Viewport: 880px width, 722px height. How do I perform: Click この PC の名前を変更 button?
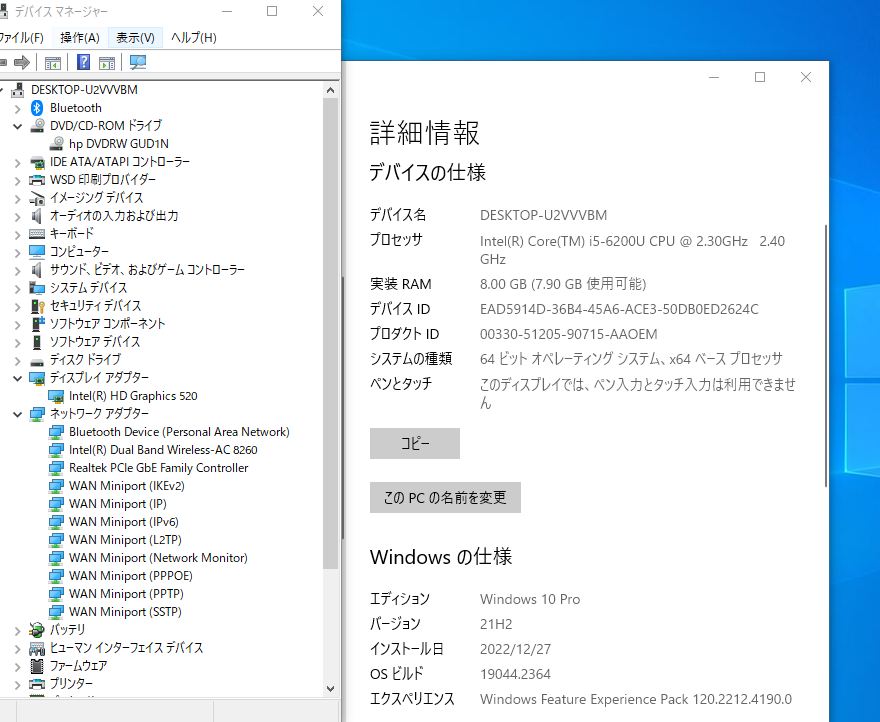click(445, 497)
